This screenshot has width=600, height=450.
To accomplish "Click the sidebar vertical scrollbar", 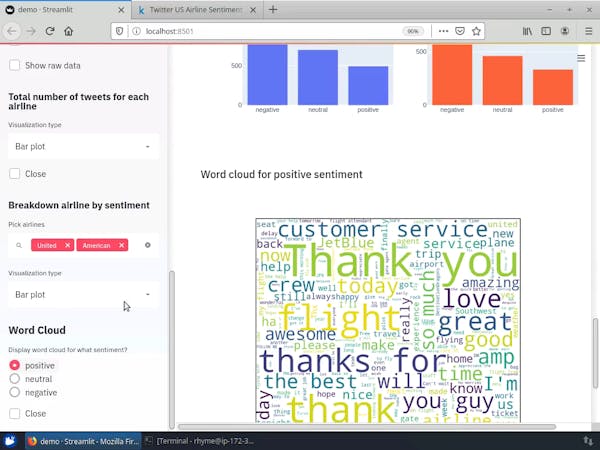I will click(172, 349).
